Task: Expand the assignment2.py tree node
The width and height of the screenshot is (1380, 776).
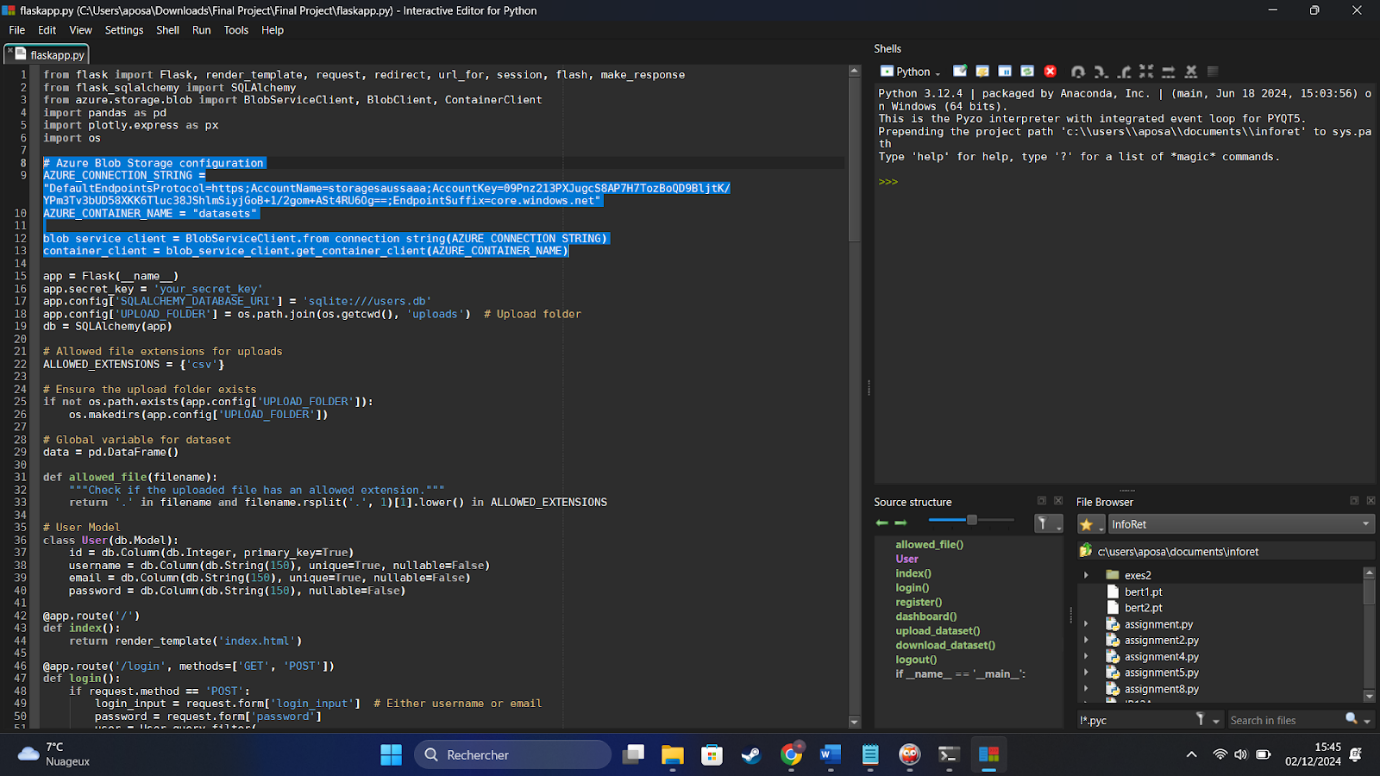Action: [1086, 640]
